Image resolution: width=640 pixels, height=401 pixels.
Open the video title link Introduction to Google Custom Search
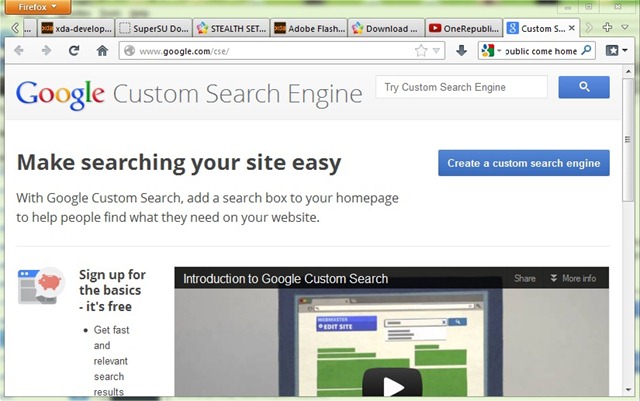285,278
